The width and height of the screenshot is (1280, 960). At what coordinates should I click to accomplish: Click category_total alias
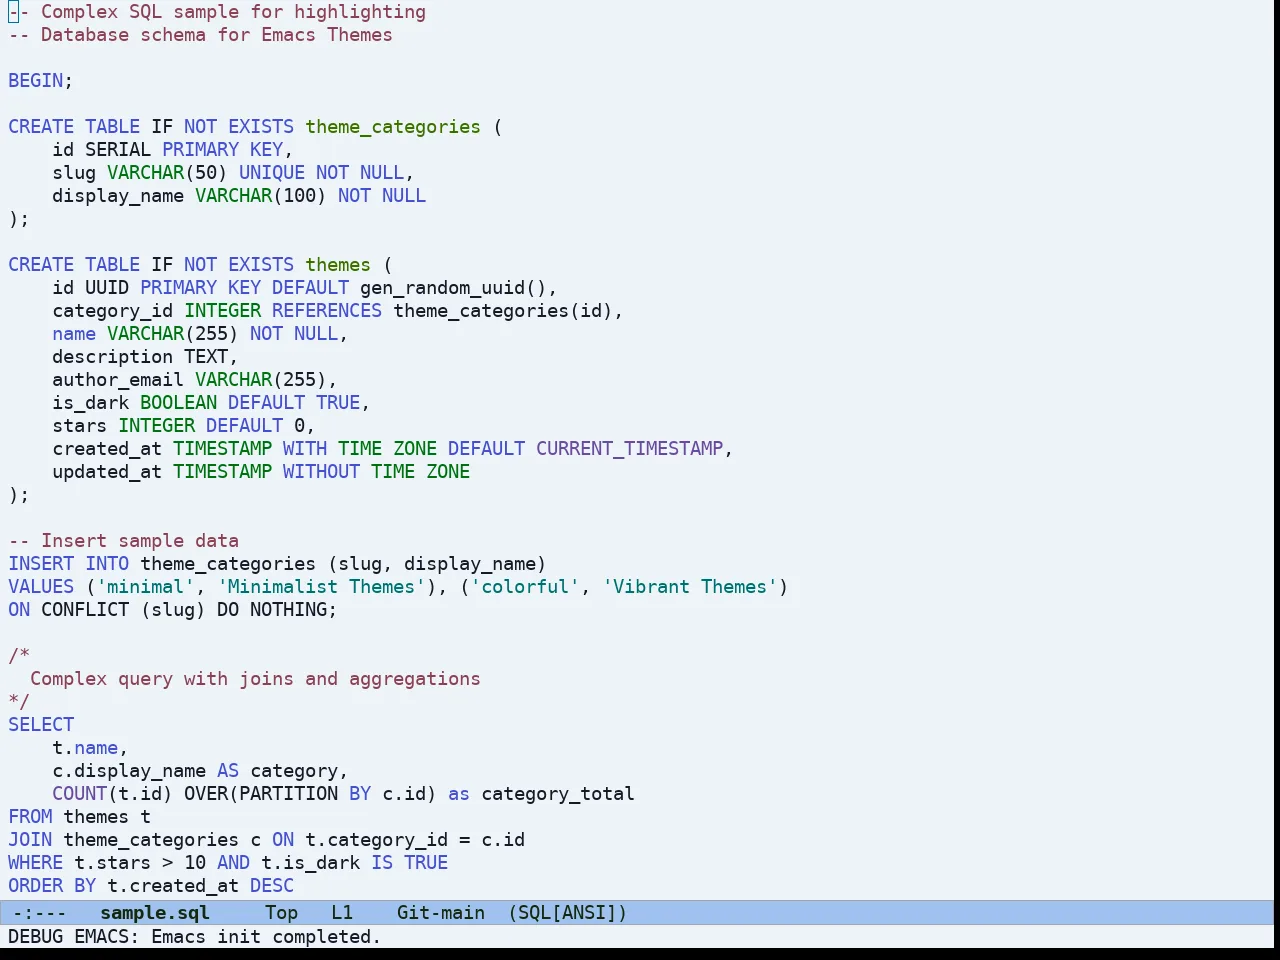(558, 793)
